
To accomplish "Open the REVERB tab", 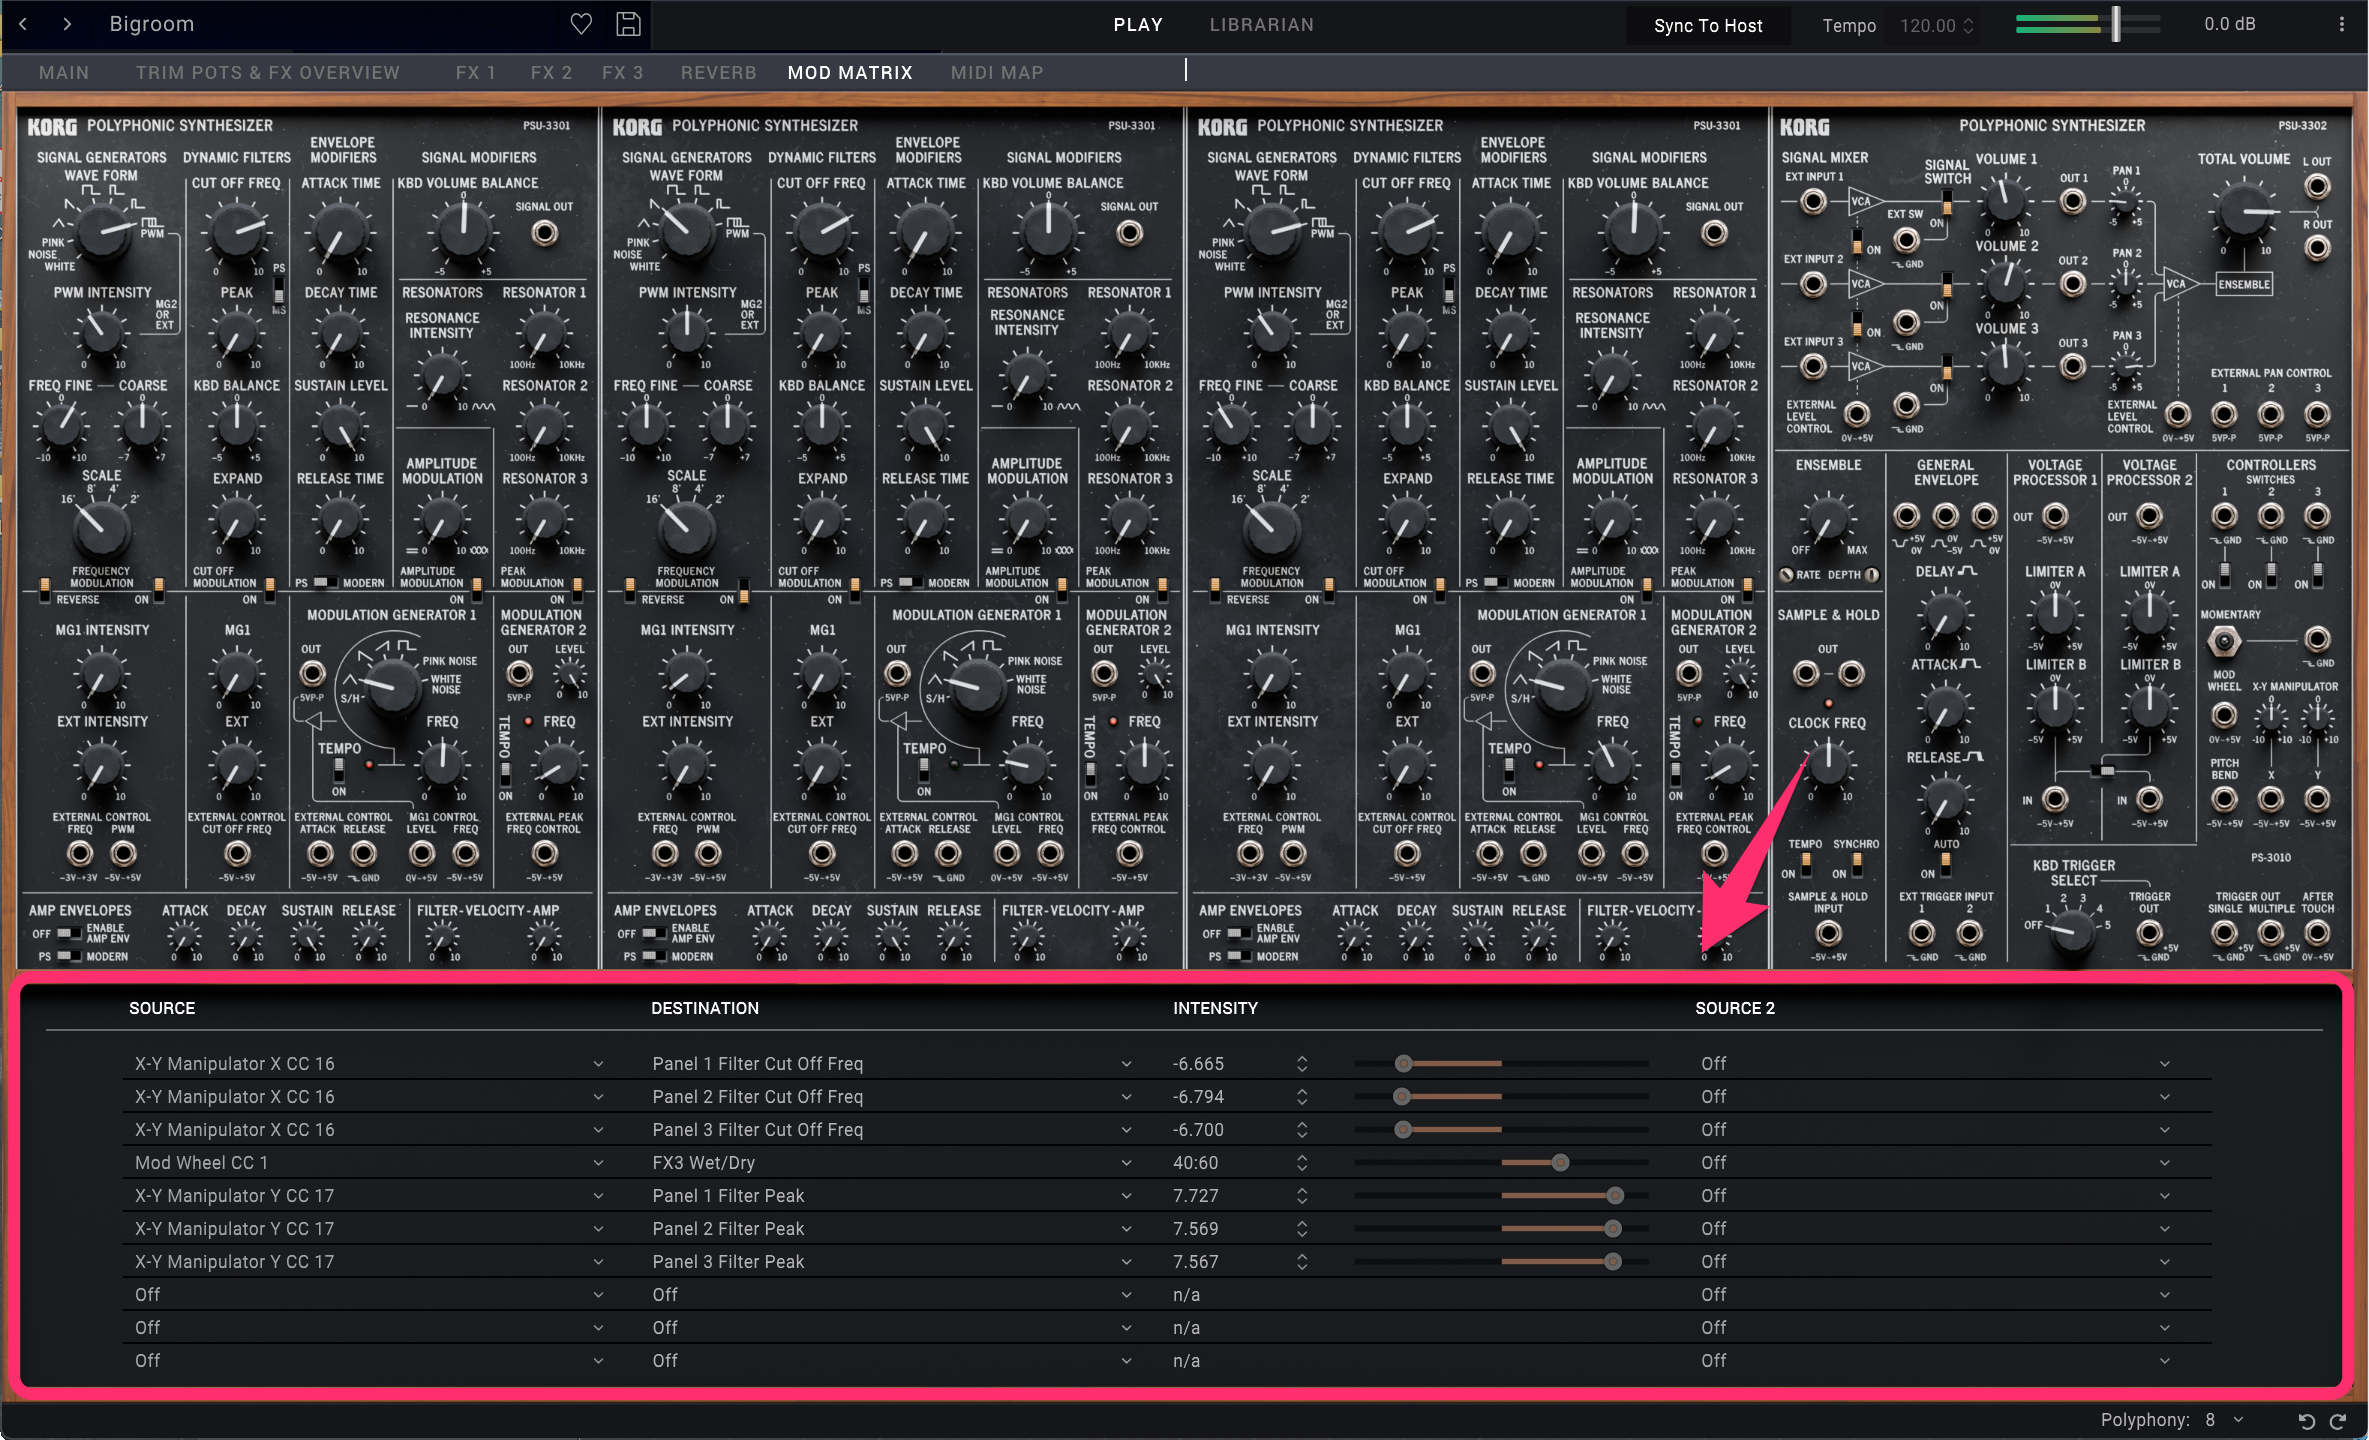I will [x=718, y=72].
